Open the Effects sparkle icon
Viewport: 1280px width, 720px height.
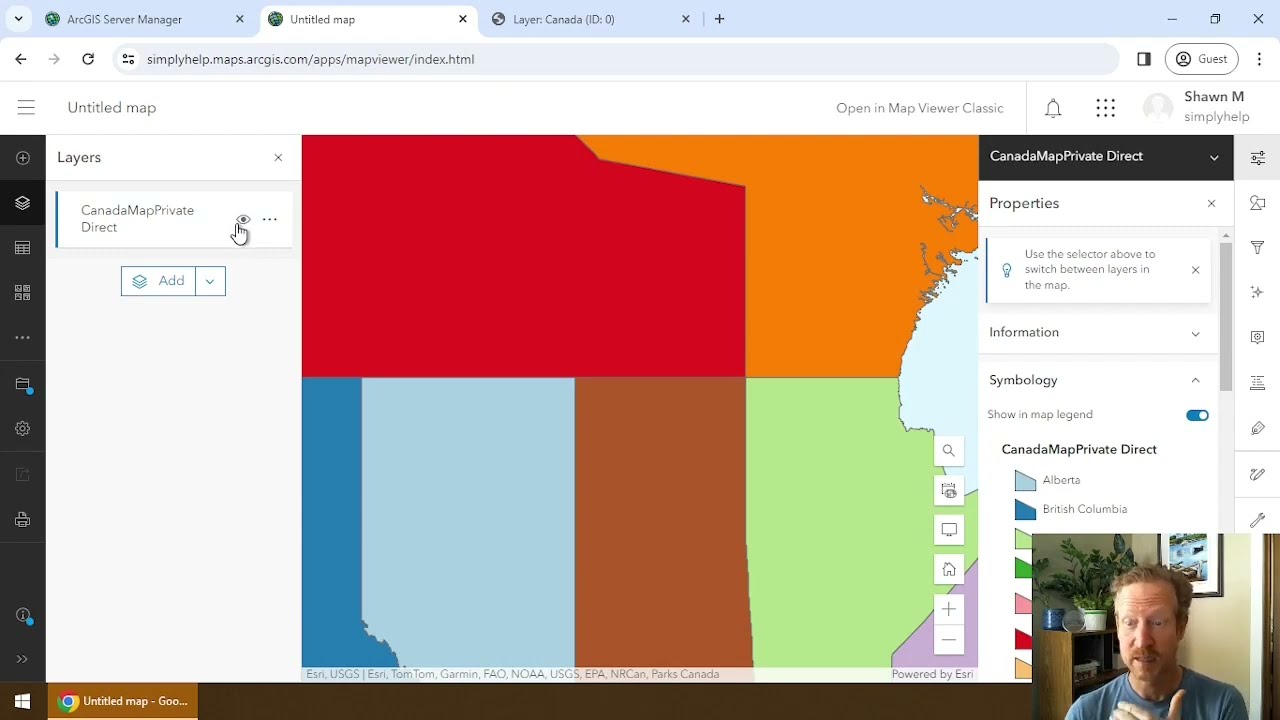coord(1257,292)
